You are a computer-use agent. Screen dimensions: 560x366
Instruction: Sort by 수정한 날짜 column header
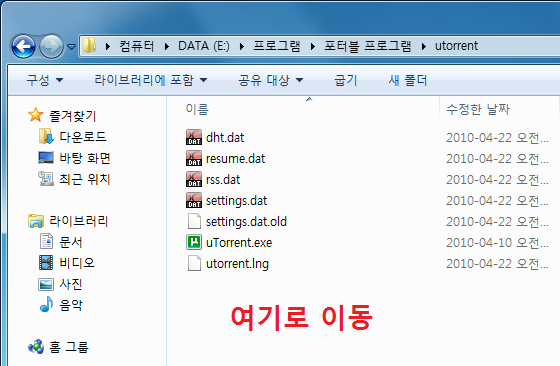[478, 109]
